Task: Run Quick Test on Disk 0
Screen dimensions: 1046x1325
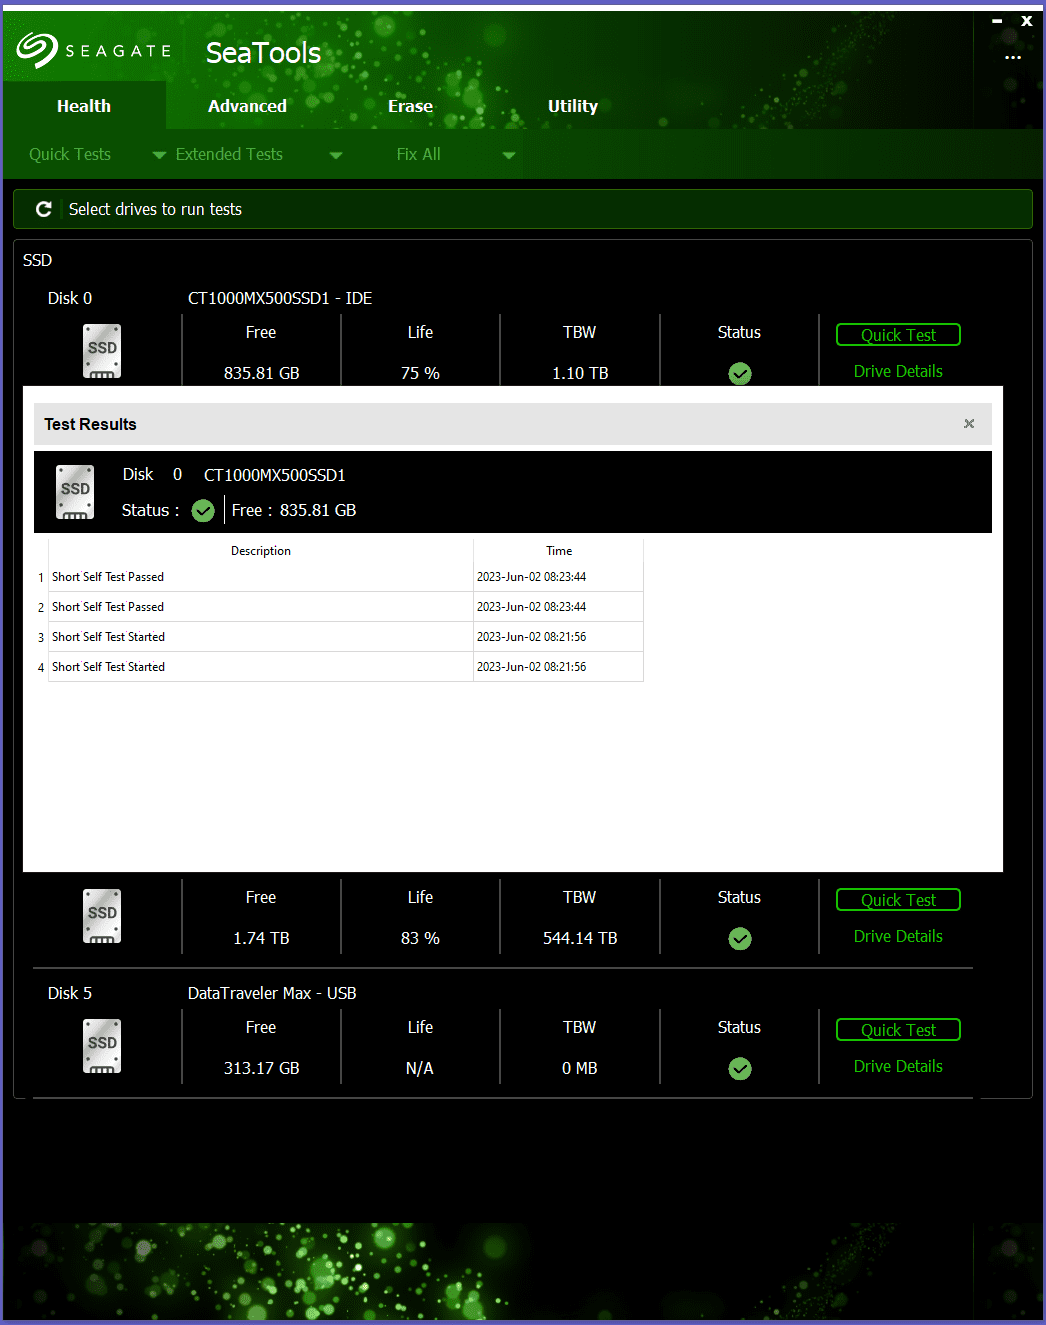Action: tap(898, 335)
